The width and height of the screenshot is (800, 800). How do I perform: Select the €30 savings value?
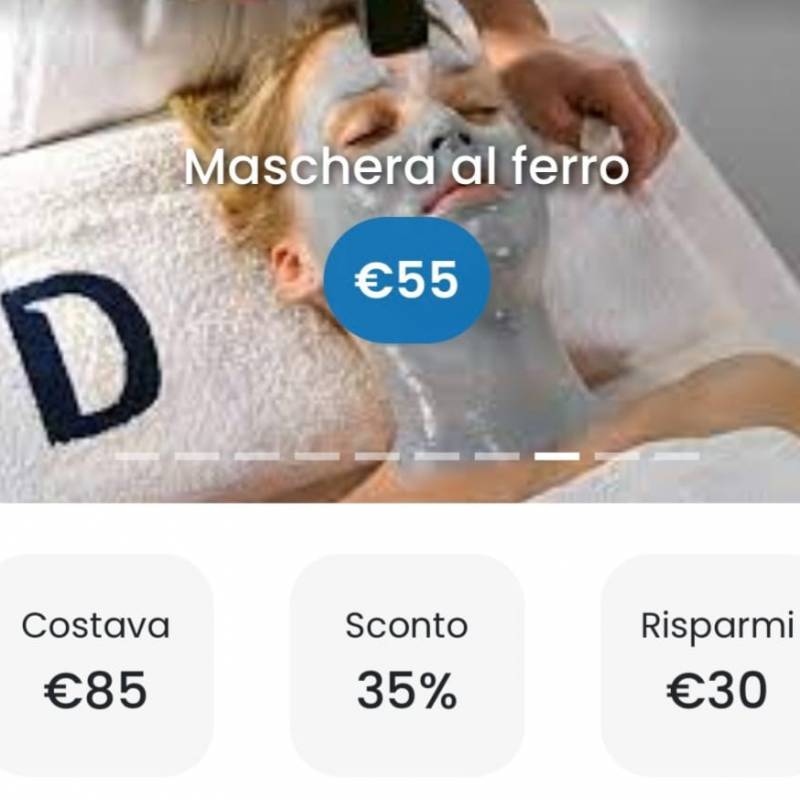pyautogui.click(x=717, y=690)
